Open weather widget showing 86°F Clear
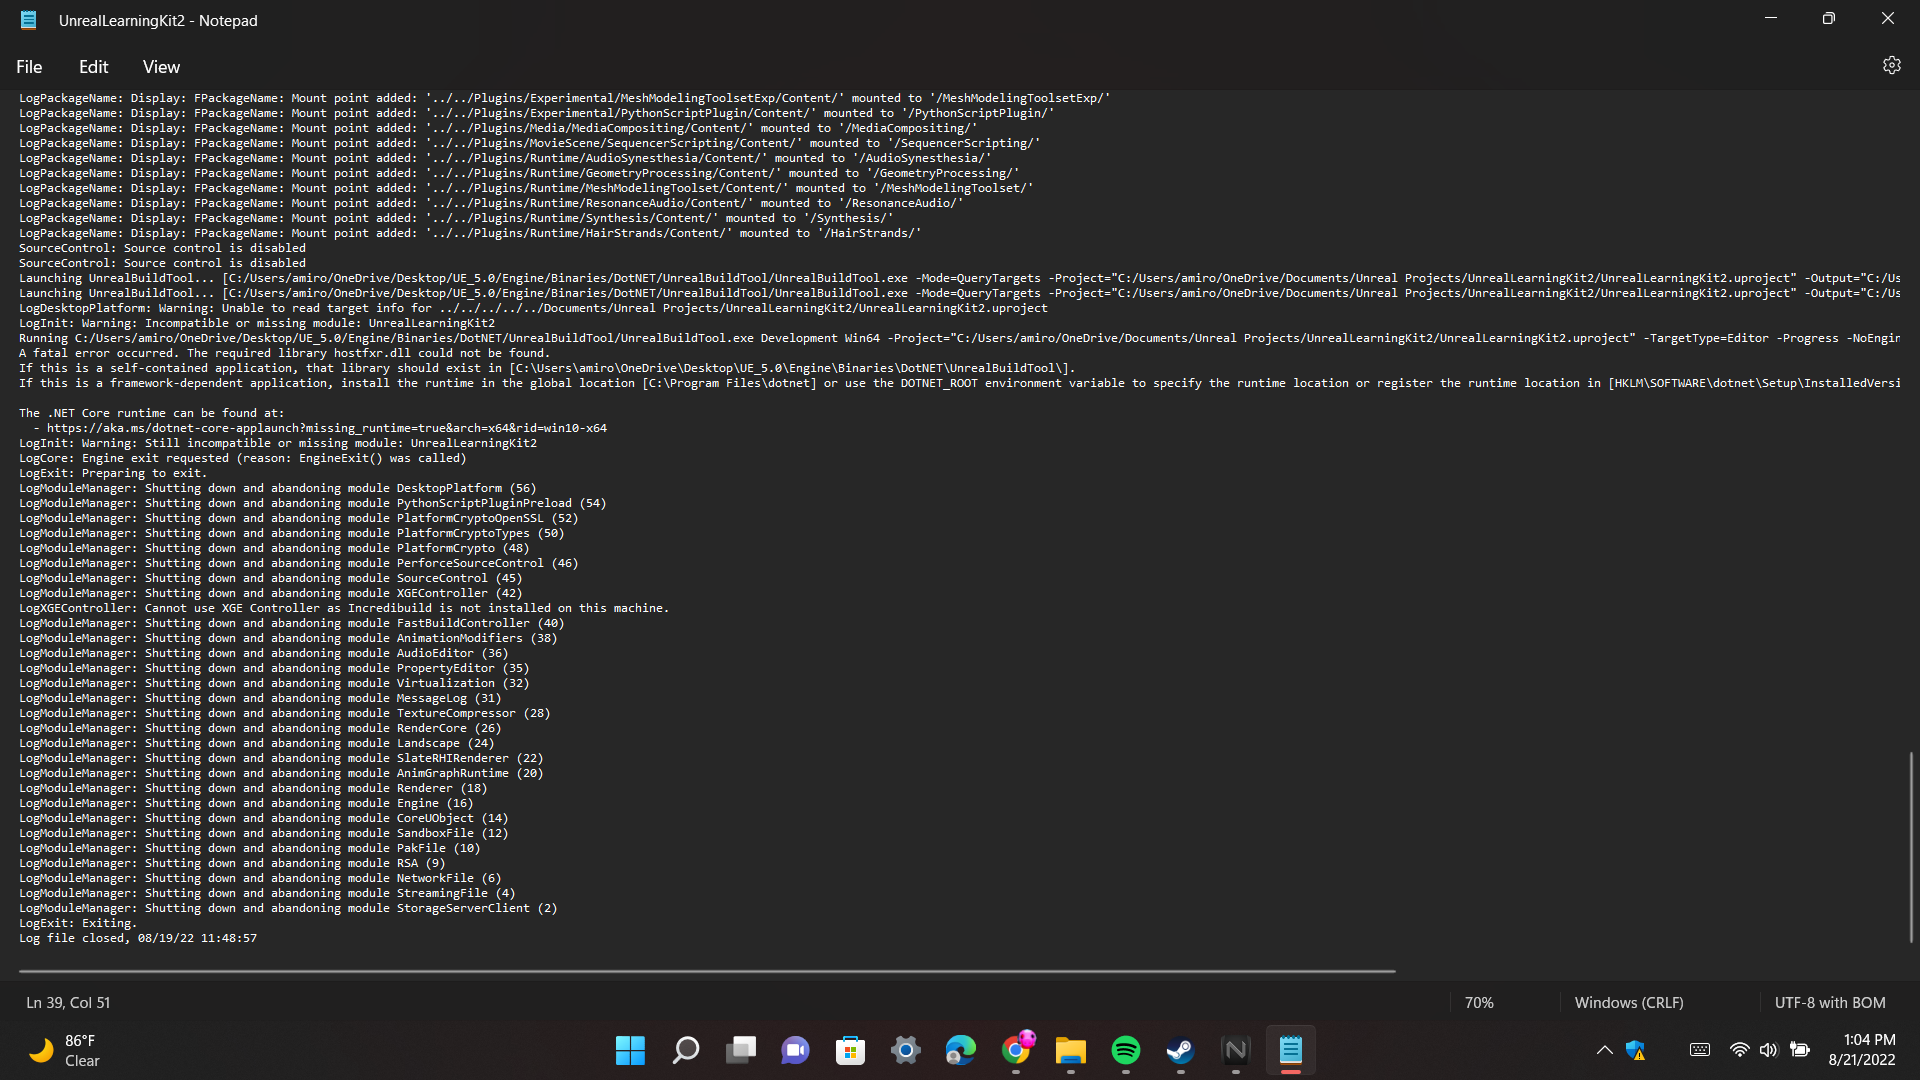Image resolution: width=1920 pixels, height=1080 pixels. coord(66,1051)
